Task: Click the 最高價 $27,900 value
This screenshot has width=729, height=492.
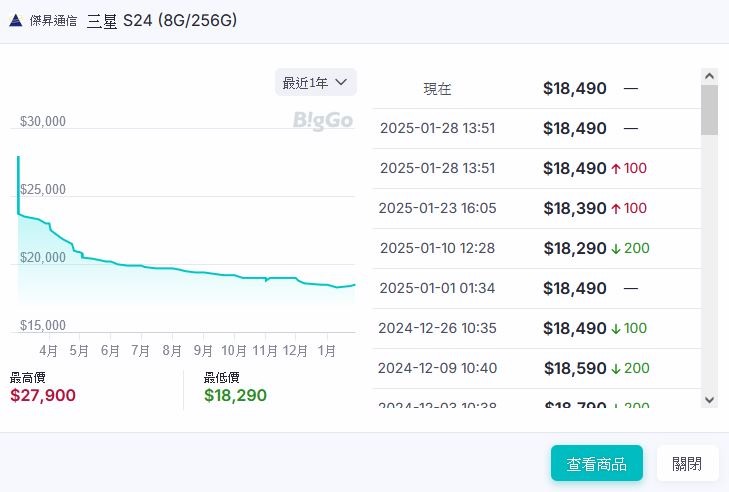Action: pyautogui.click(x=43, y=395)
